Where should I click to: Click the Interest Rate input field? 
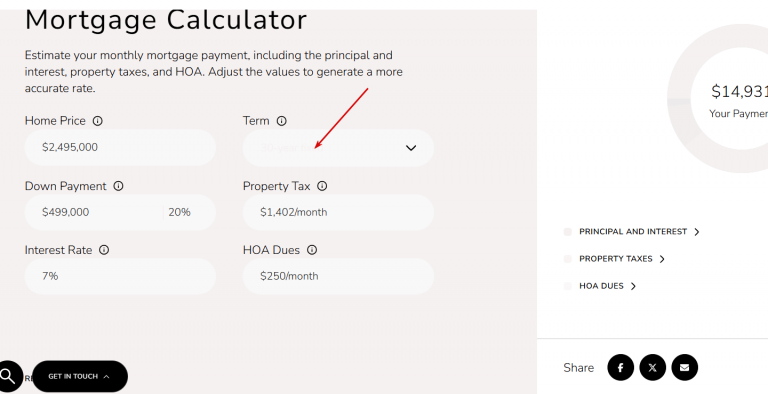[120, 276]
